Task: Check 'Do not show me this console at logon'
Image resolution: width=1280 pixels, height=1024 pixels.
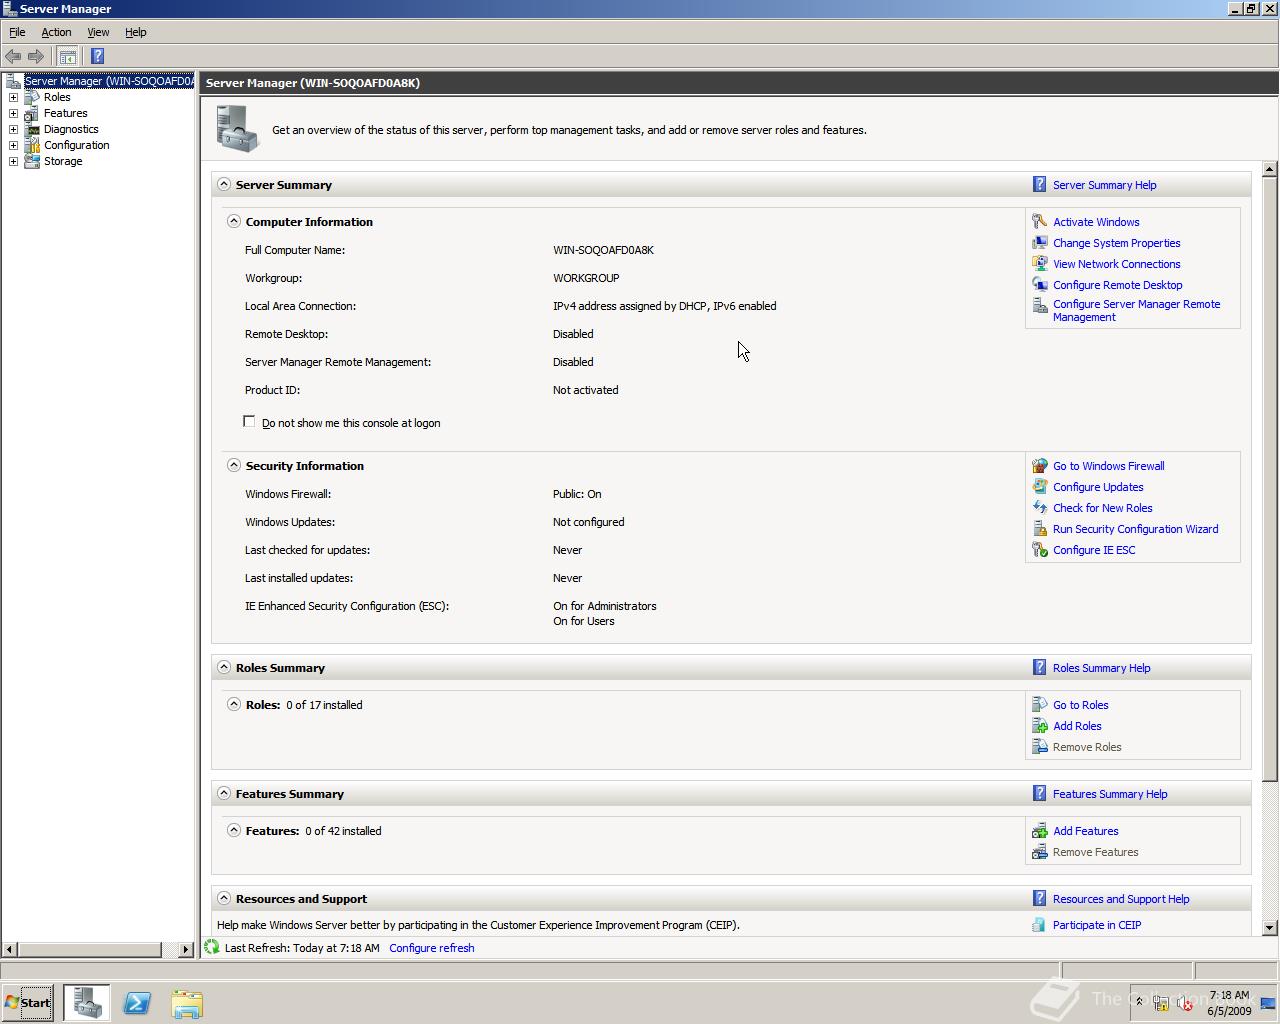Action: pyautogui.click(x=249, y=422)
